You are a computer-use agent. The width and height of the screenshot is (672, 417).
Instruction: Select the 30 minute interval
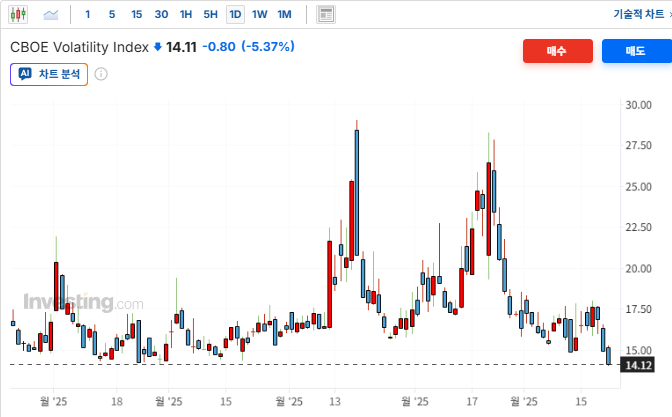pos(161,15)
